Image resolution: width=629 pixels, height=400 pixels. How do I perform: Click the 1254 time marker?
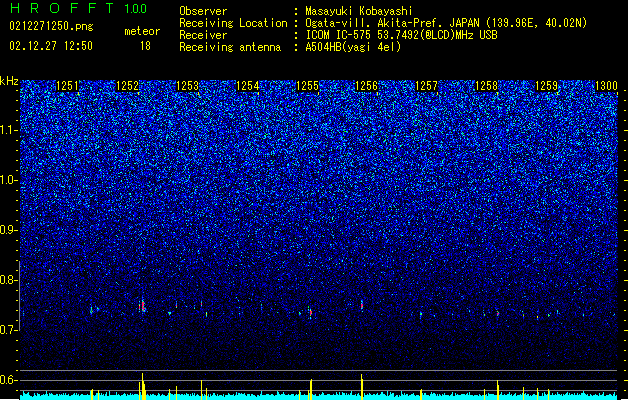click(248, 86)
